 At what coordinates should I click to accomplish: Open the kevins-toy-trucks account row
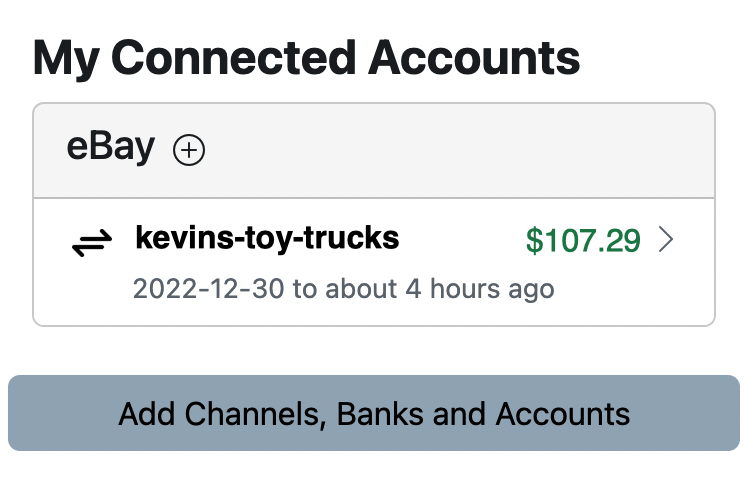(374, 262)
